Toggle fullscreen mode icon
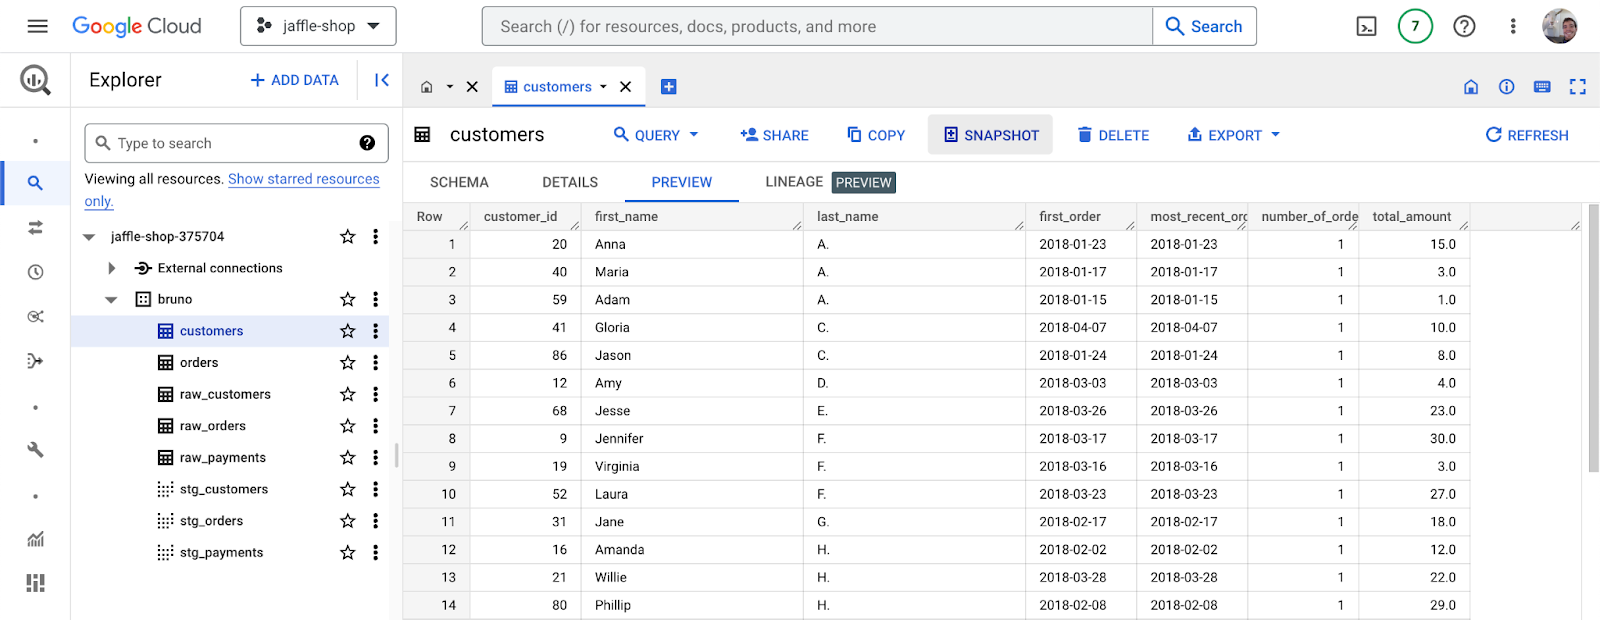 (1578, 87)
